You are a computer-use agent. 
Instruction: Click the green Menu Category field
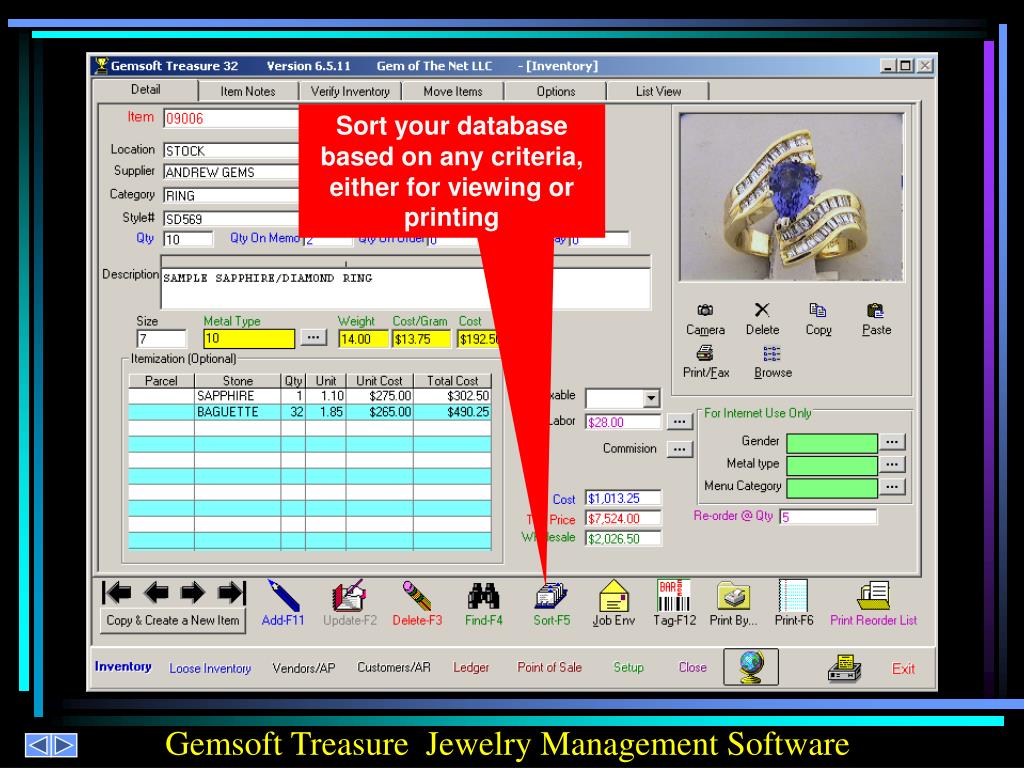click(832, 488)
